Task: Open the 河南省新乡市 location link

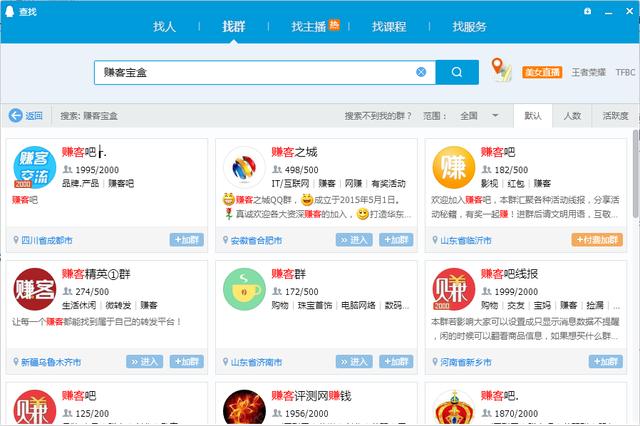Action: coord(465,362)
